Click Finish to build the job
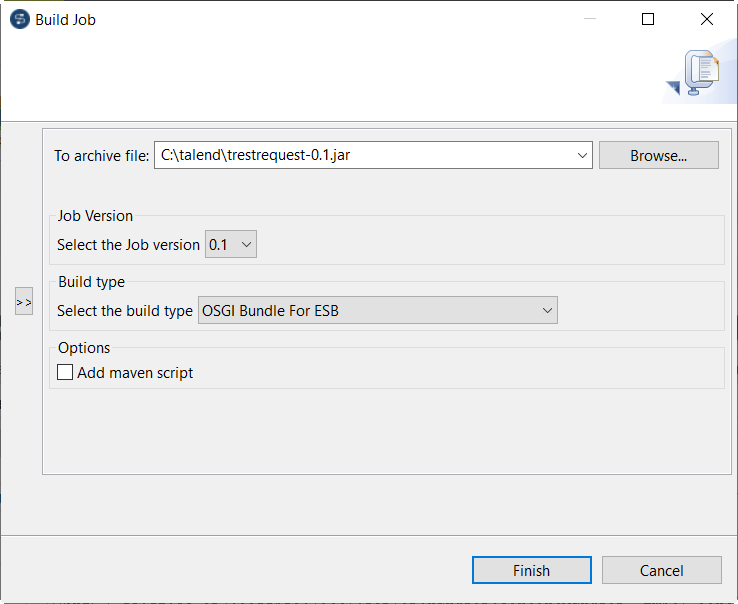 pyautogui.click(x=531, y=570)
